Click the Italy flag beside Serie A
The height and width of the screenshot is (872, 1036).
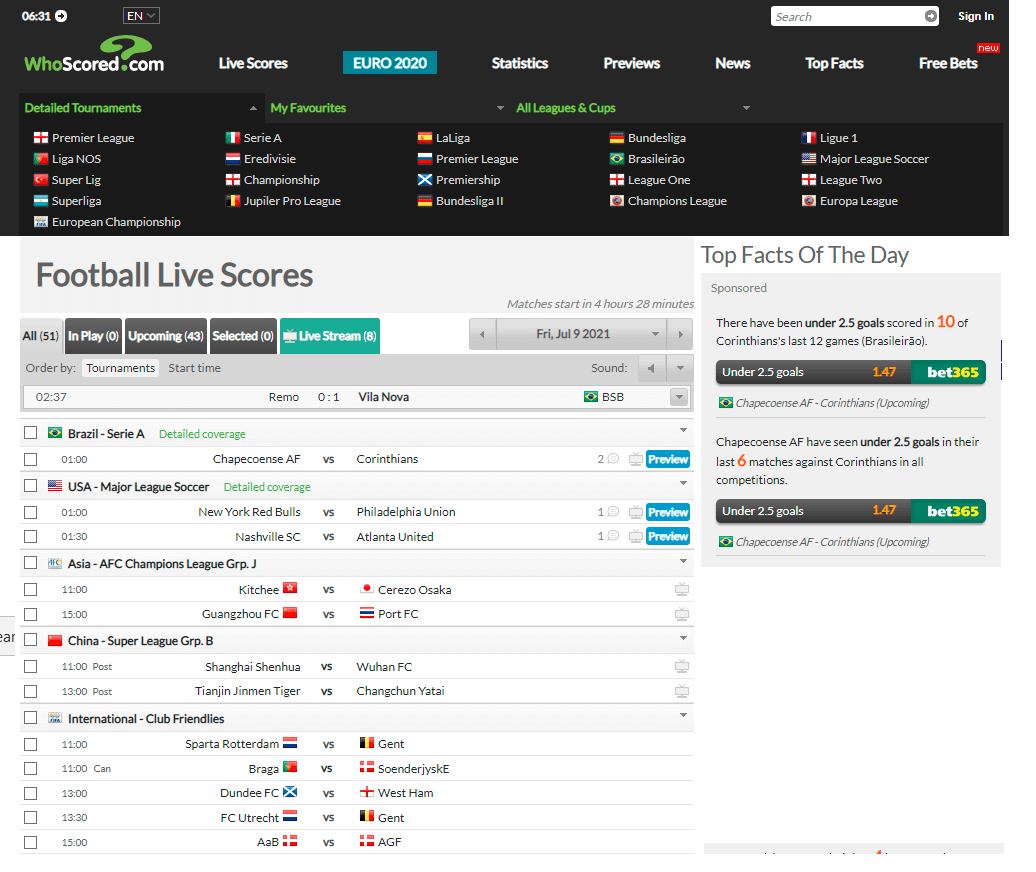click(233, 137)
